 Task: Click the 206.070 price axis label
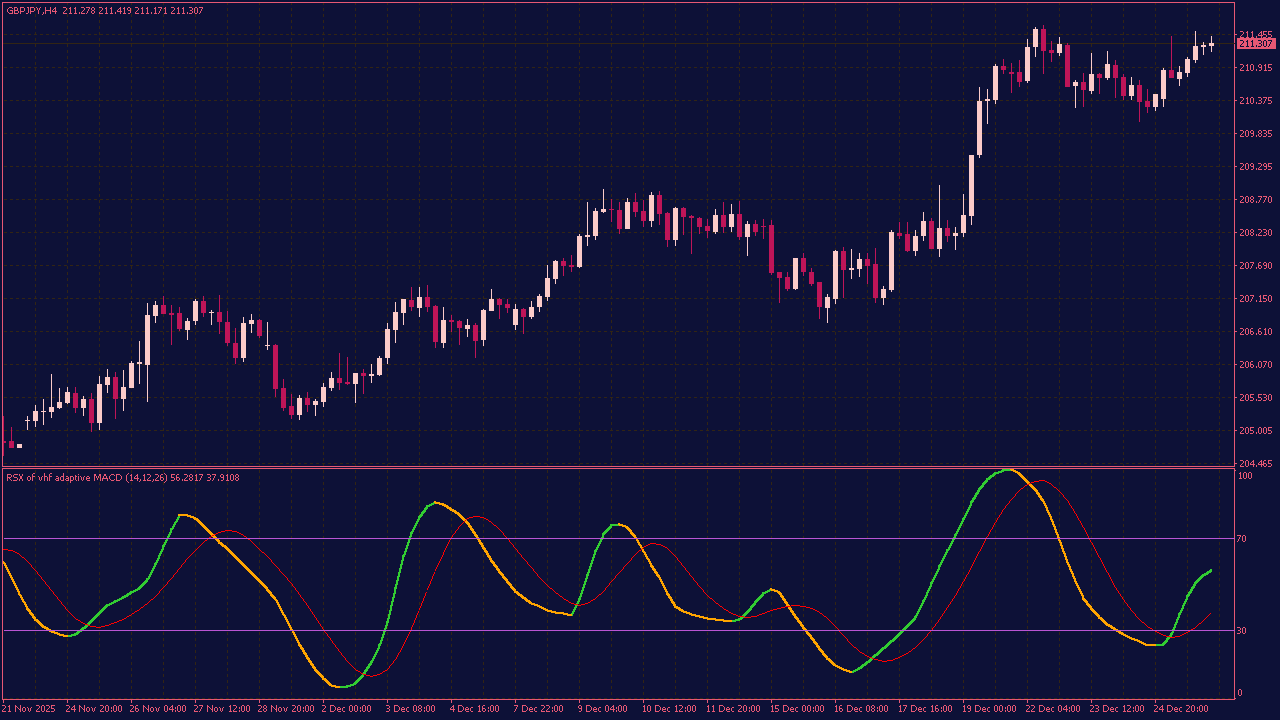point(1255,365)
